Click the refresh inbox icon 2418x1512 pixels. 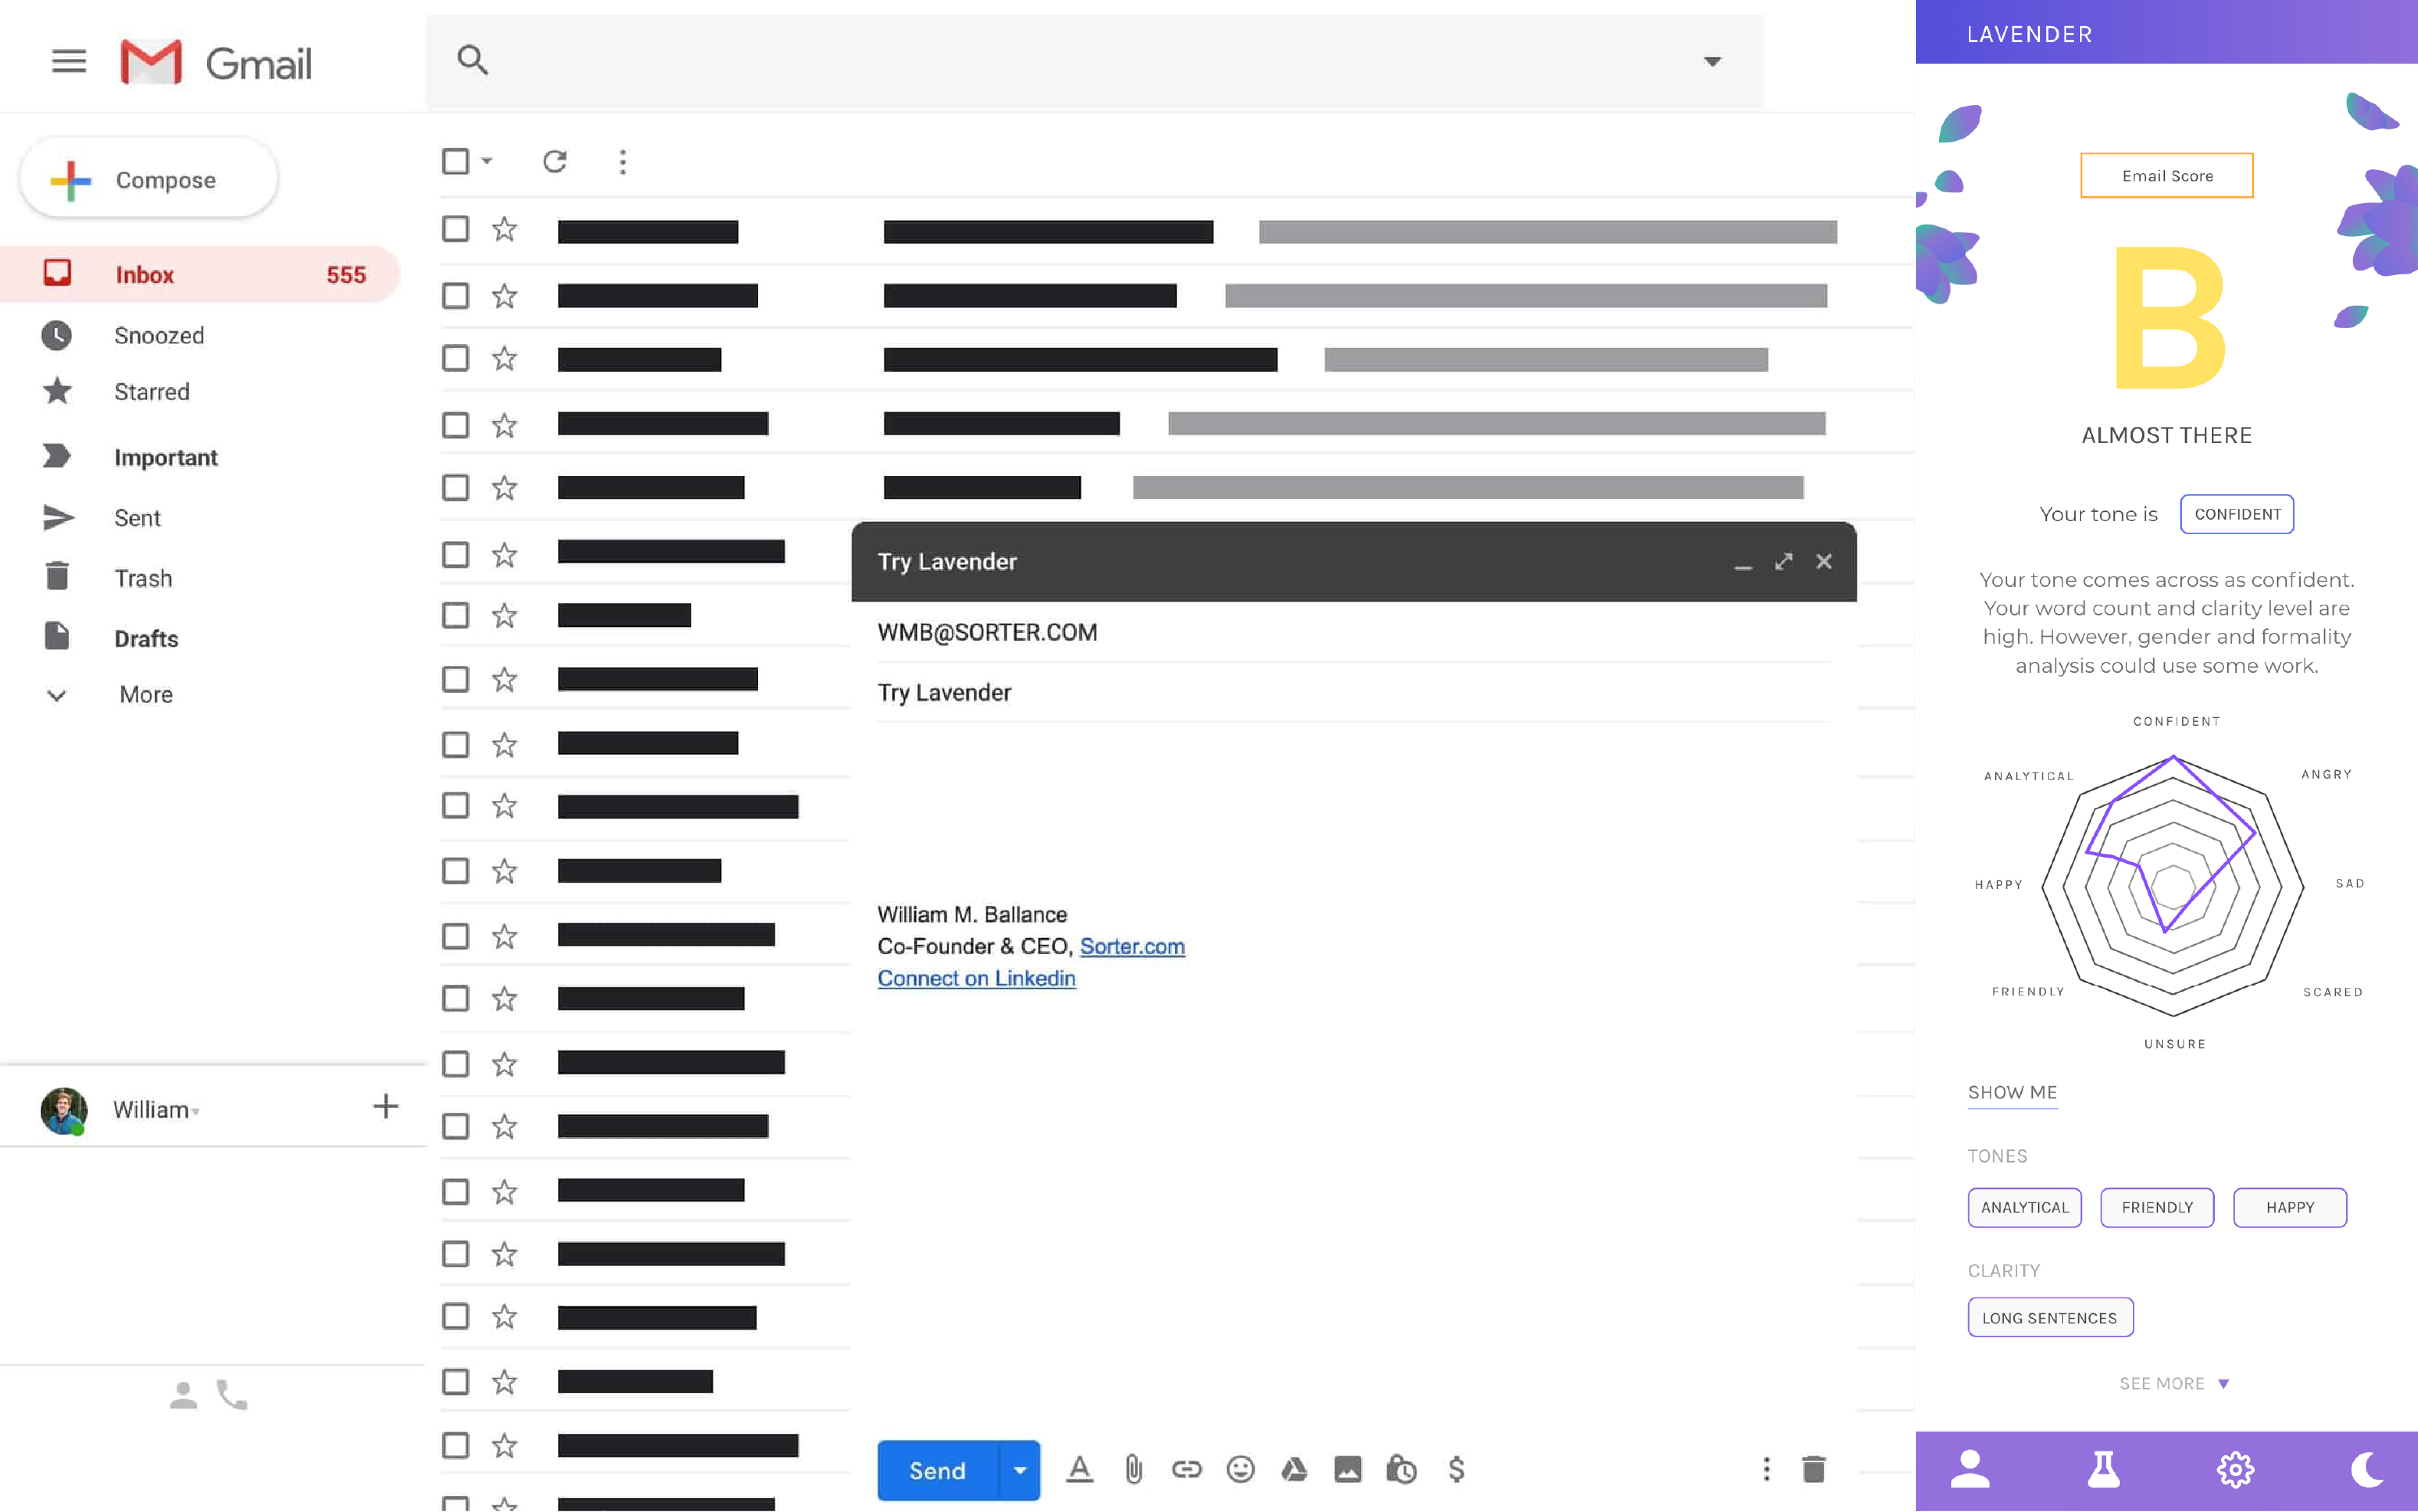tap(555, 161)
